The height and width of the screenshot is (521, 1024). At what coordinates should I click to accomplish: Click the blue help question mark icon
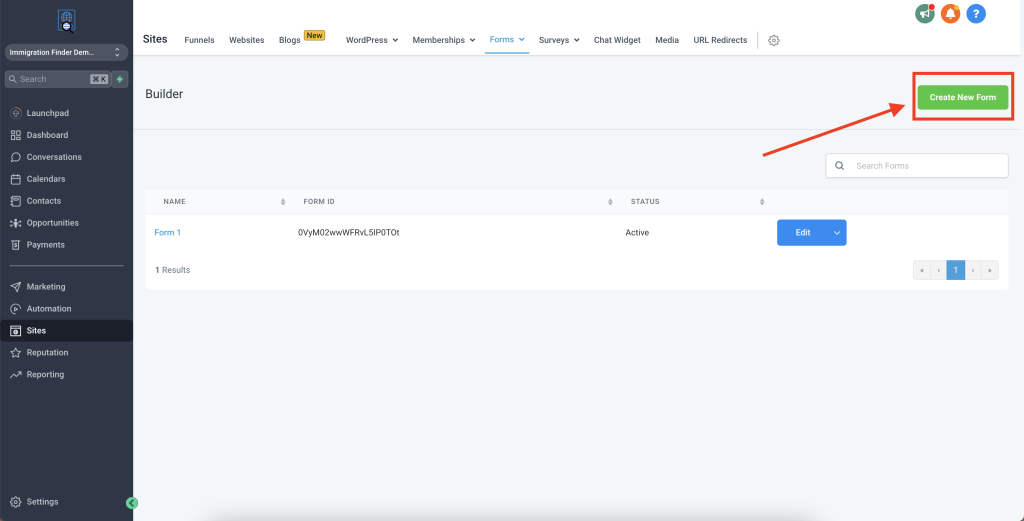pyautogui.click(x=976, y=14)
